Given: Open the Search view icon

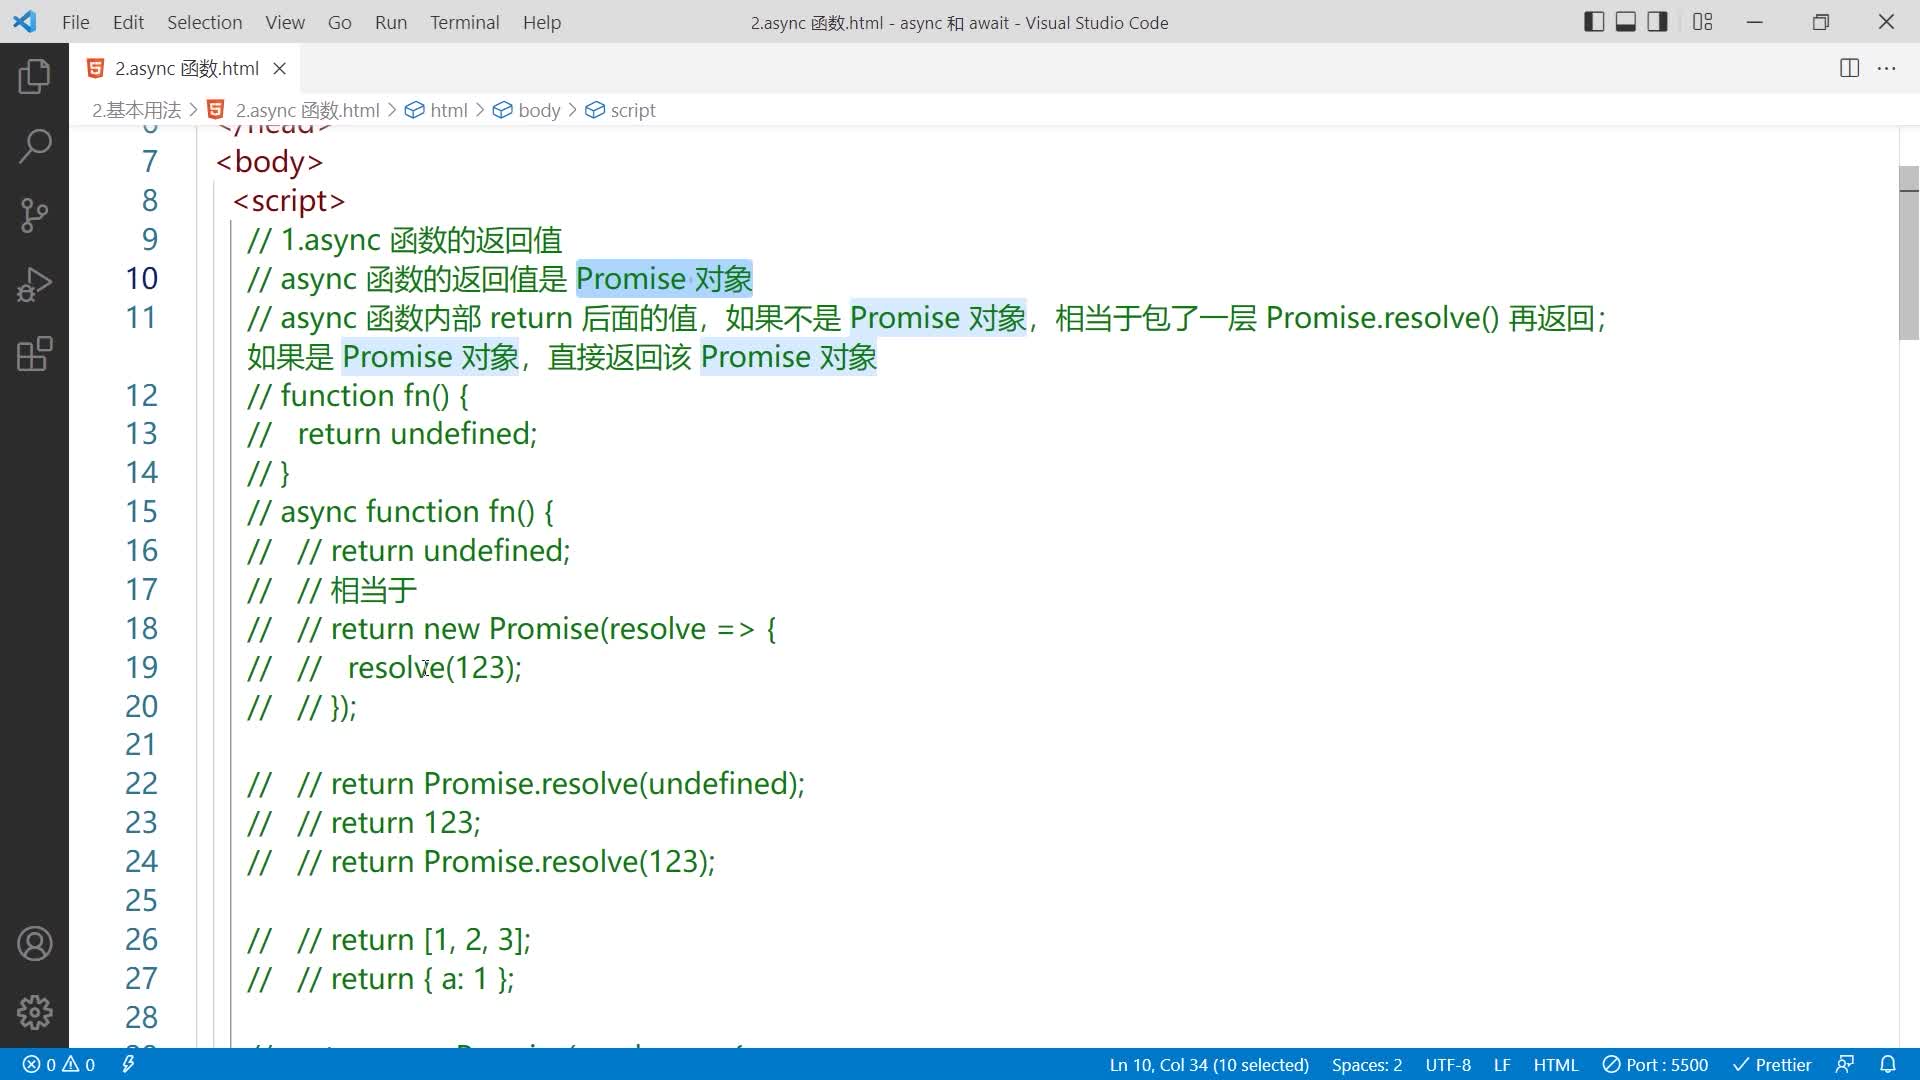Looking at the screenshot, I should coord(34,146).
